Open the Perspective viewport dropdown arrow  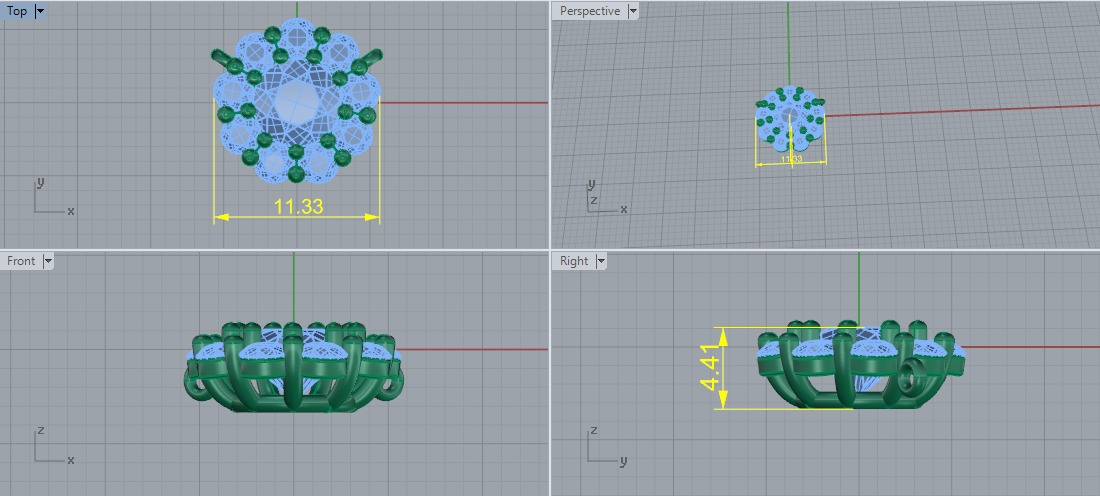click(x=633, y=11)
